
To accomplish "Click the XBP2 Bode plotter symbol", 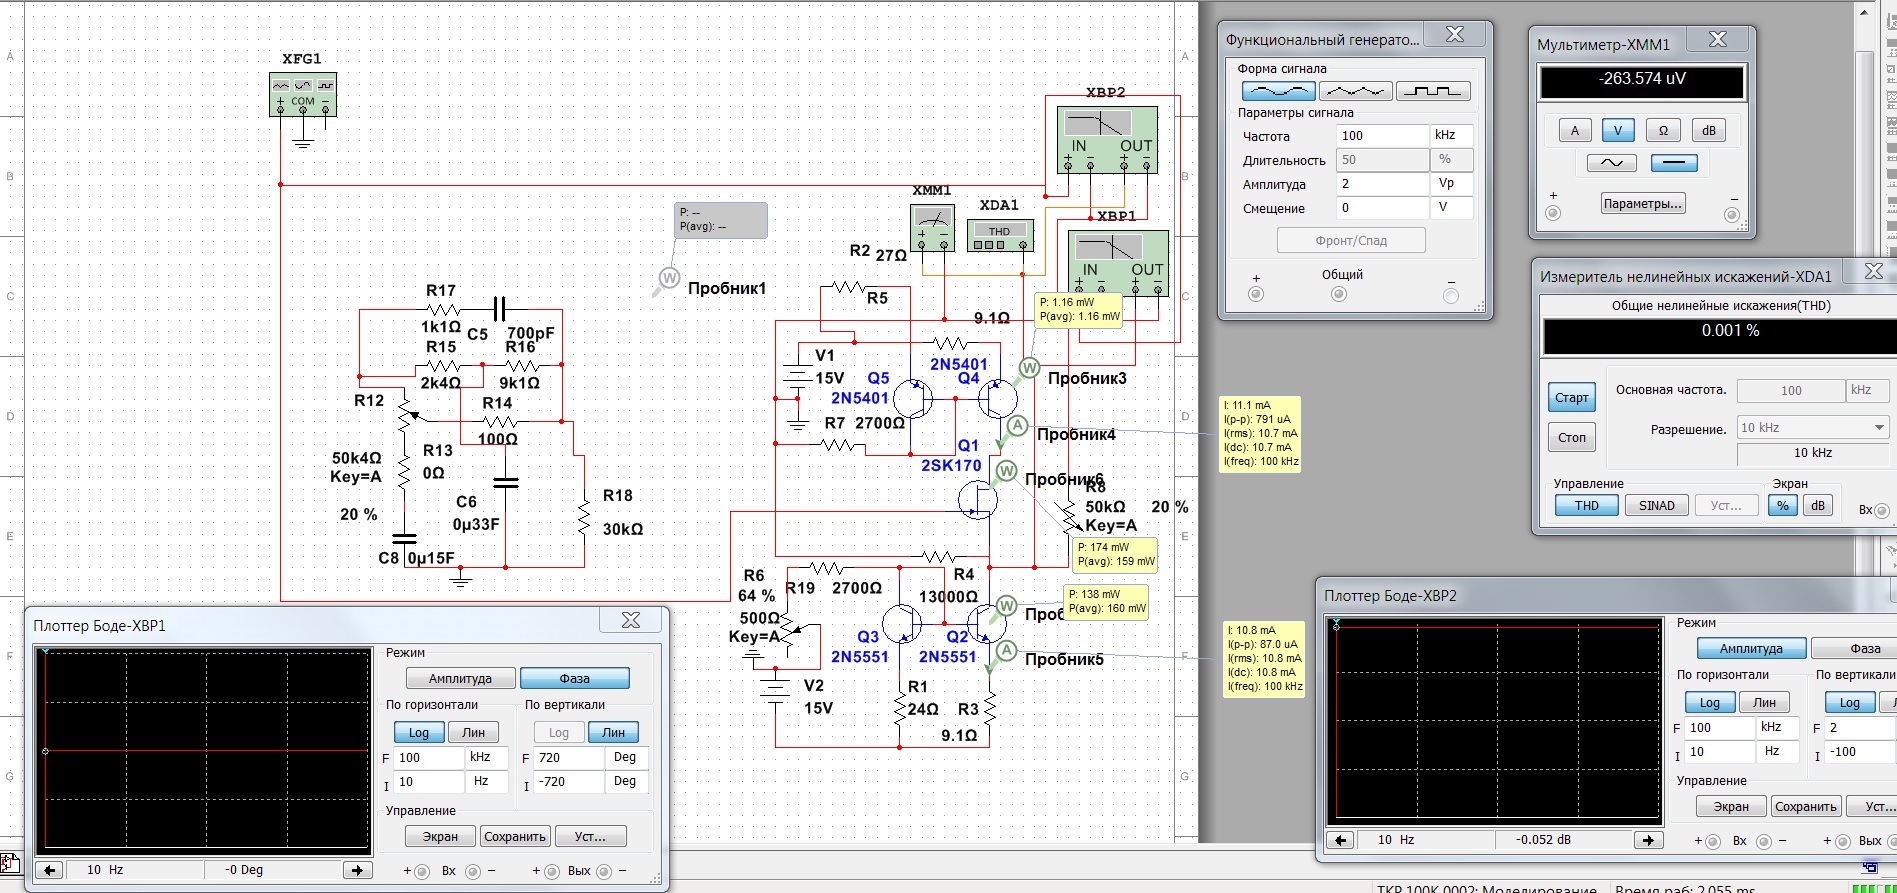I will point(1108,140).
